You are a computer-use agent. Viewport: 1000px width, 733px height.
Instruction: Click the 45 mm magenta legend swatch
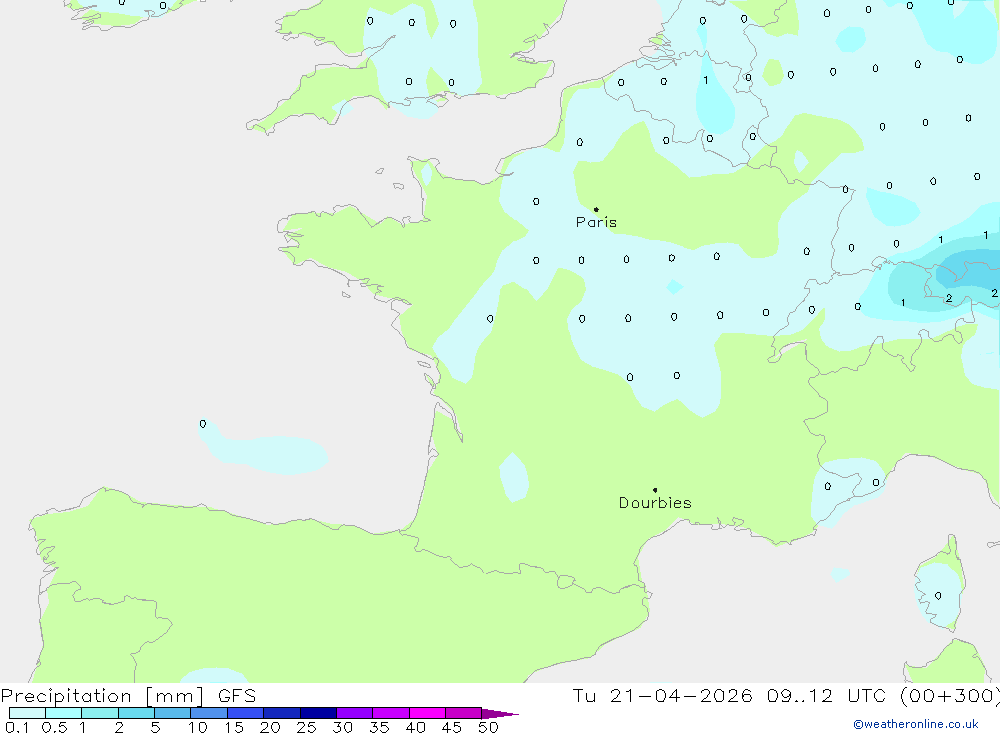(463, 713)
